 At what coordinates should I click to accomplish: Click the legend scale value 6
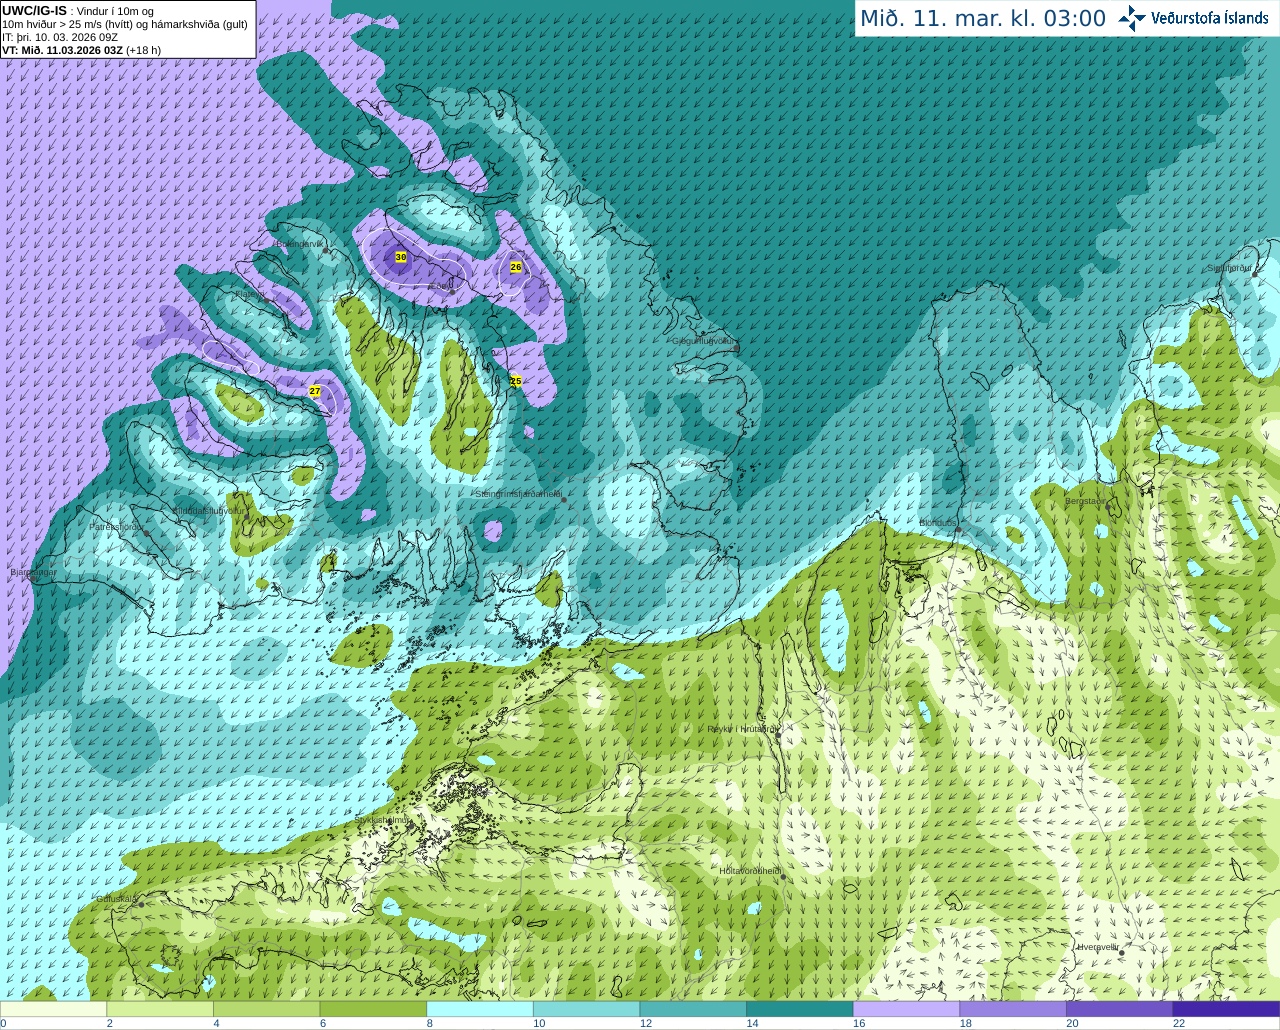(323, 1023)
